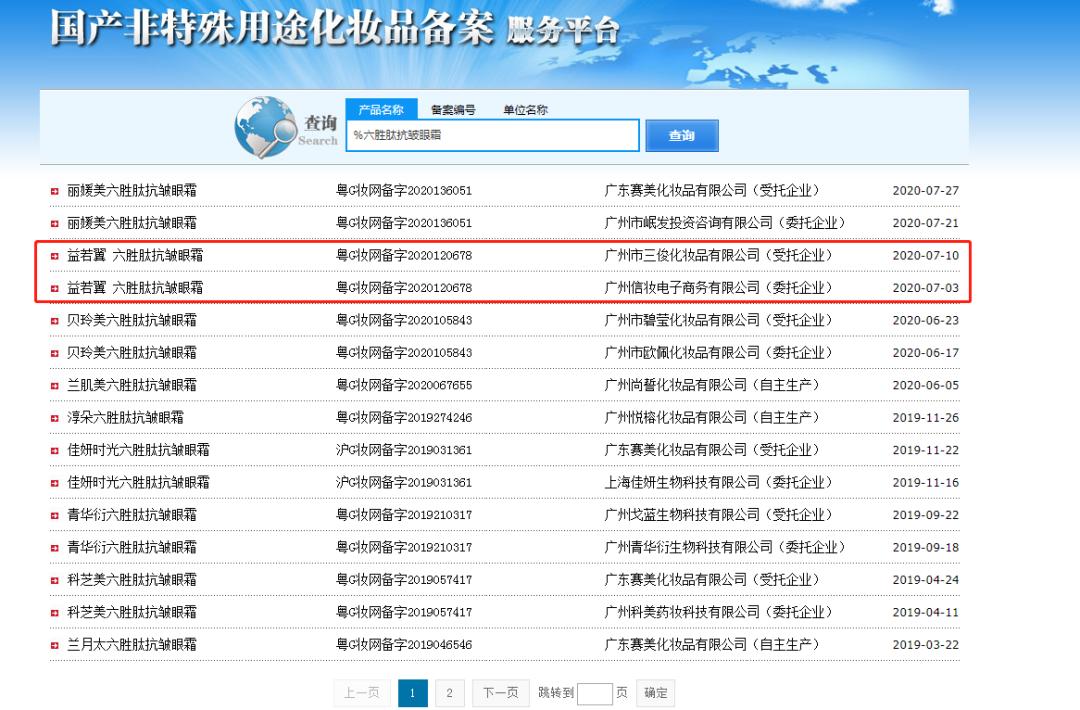Click red bullet icon beside 淳朵六胜肽抗皱眼霜
This screenshot has height=710, width=1080.
[54, 419]
